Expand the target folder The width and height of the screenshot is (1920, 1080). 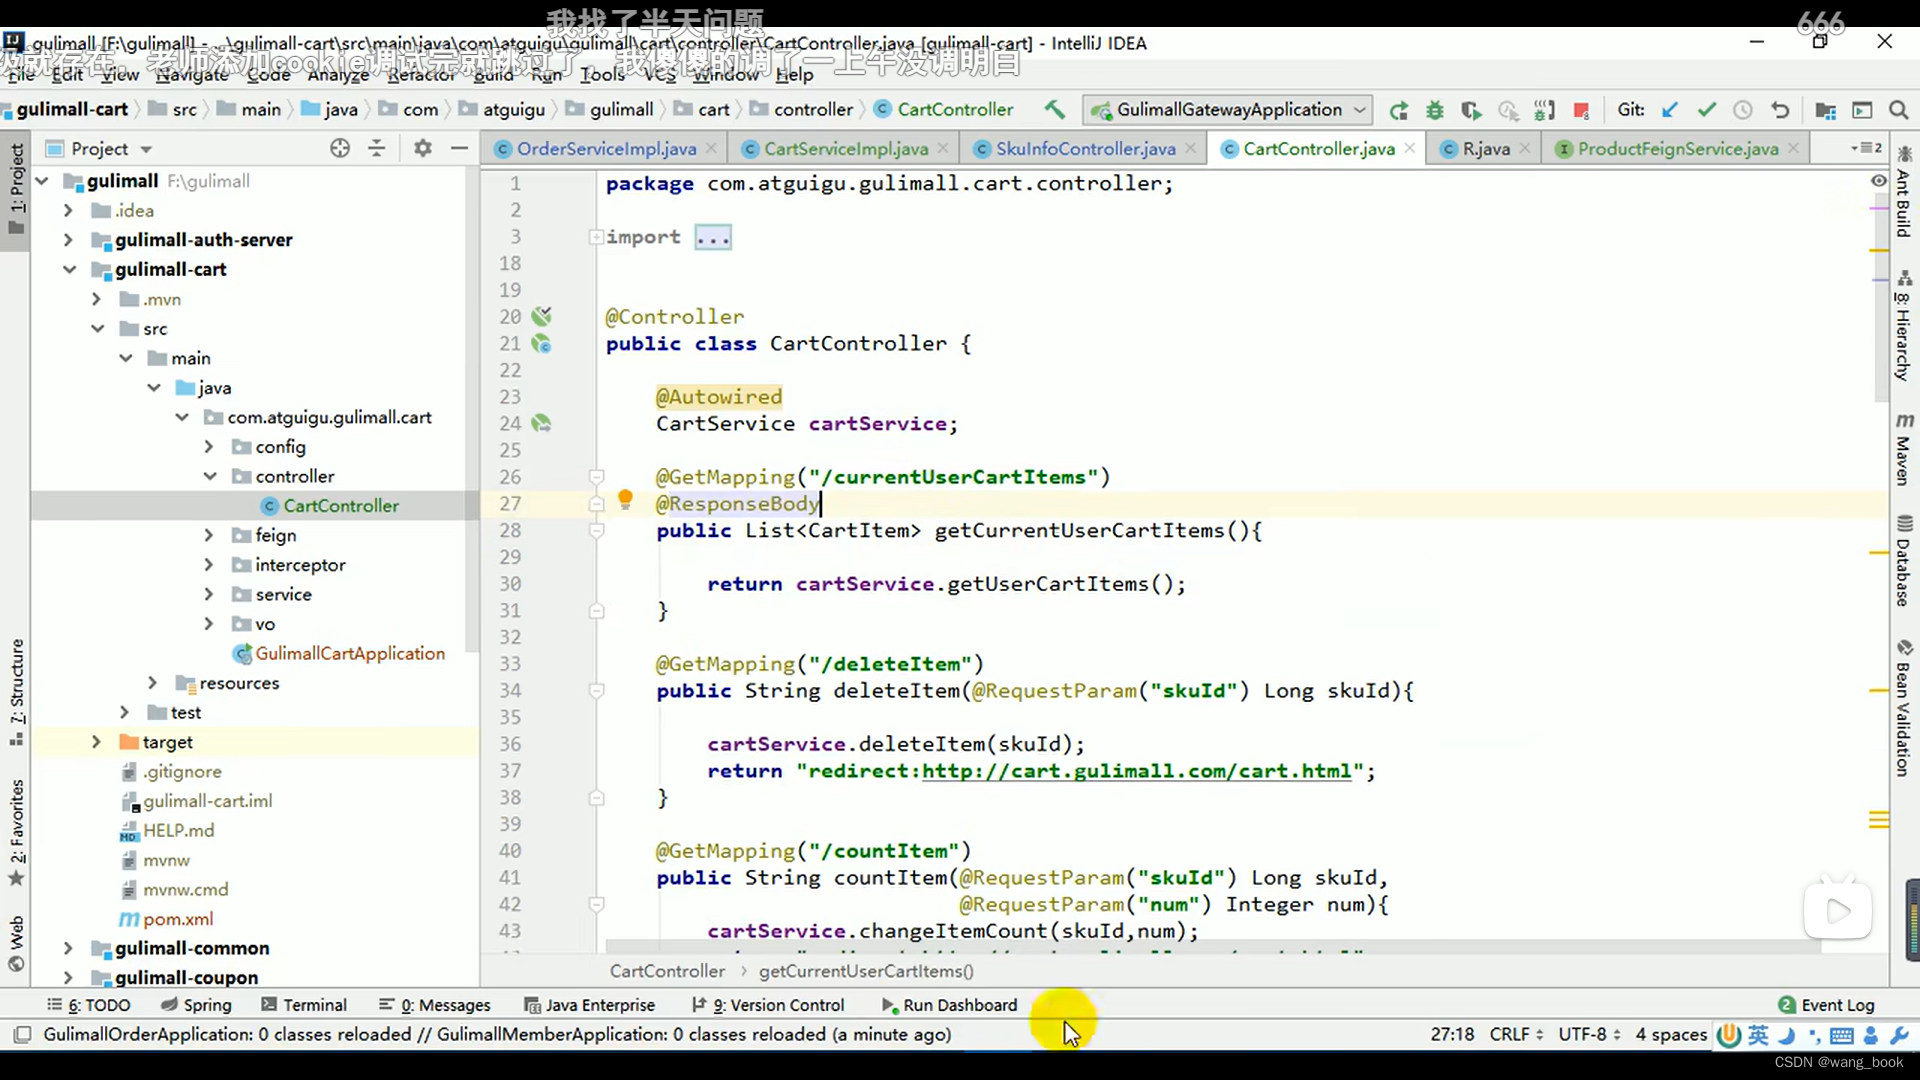coord(96,742)
